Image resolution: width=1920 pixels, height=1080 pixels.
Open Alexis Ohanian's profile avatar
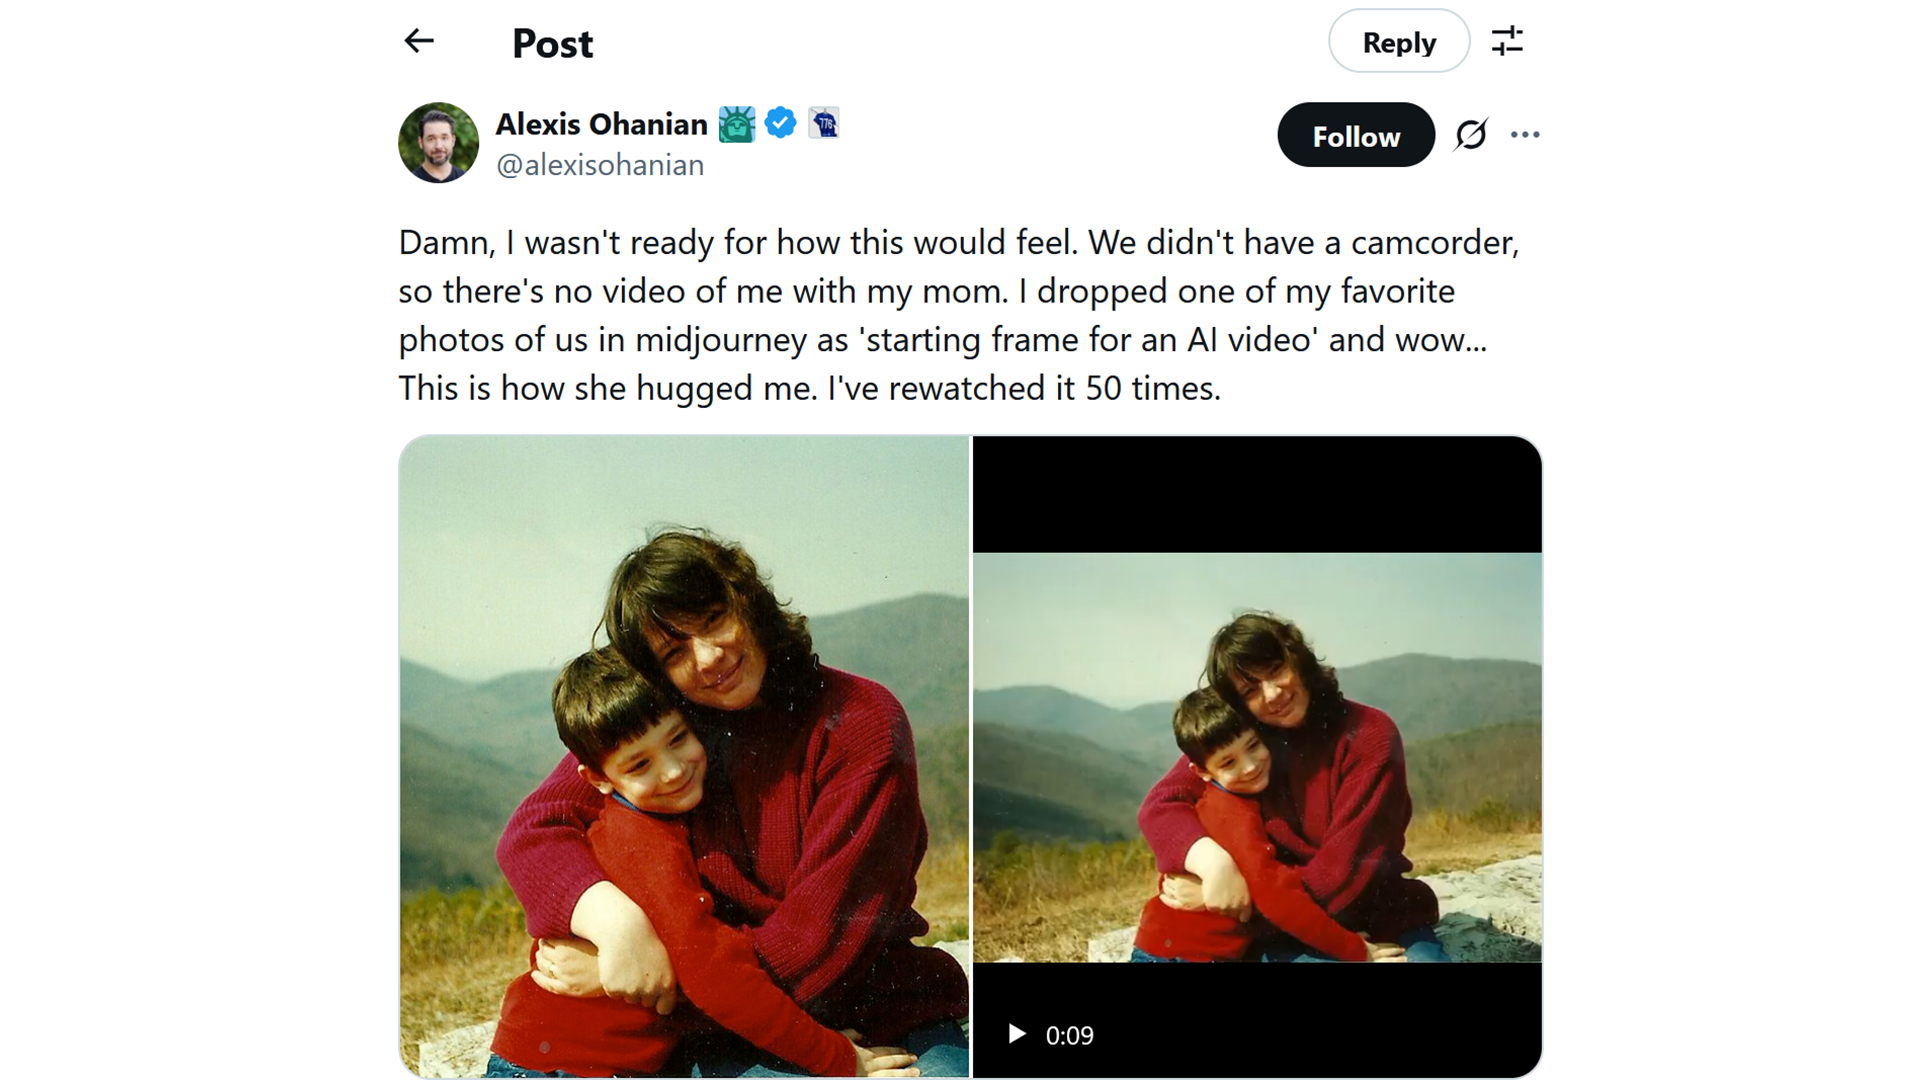[438, 142]
